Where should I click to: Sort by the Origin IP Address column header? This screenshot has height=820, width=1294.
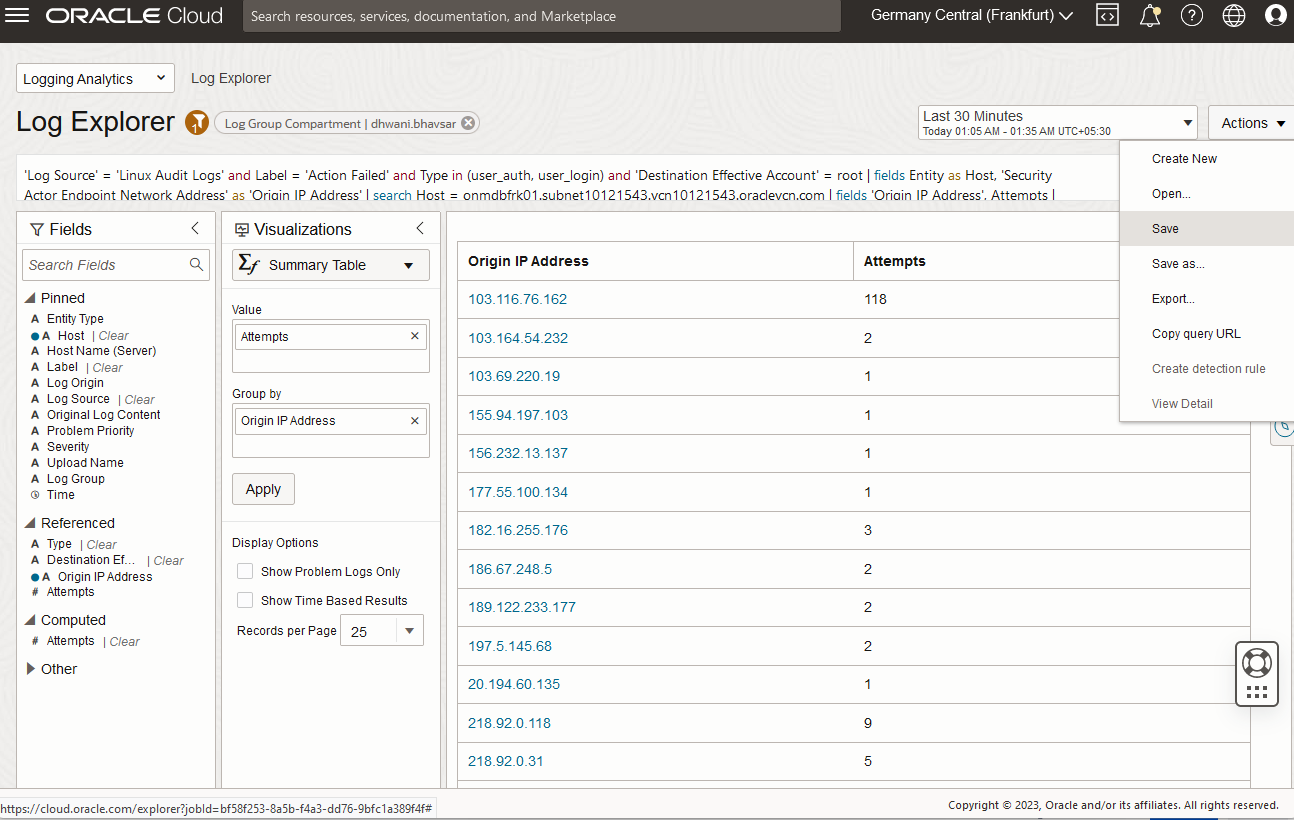coord(528,261)
